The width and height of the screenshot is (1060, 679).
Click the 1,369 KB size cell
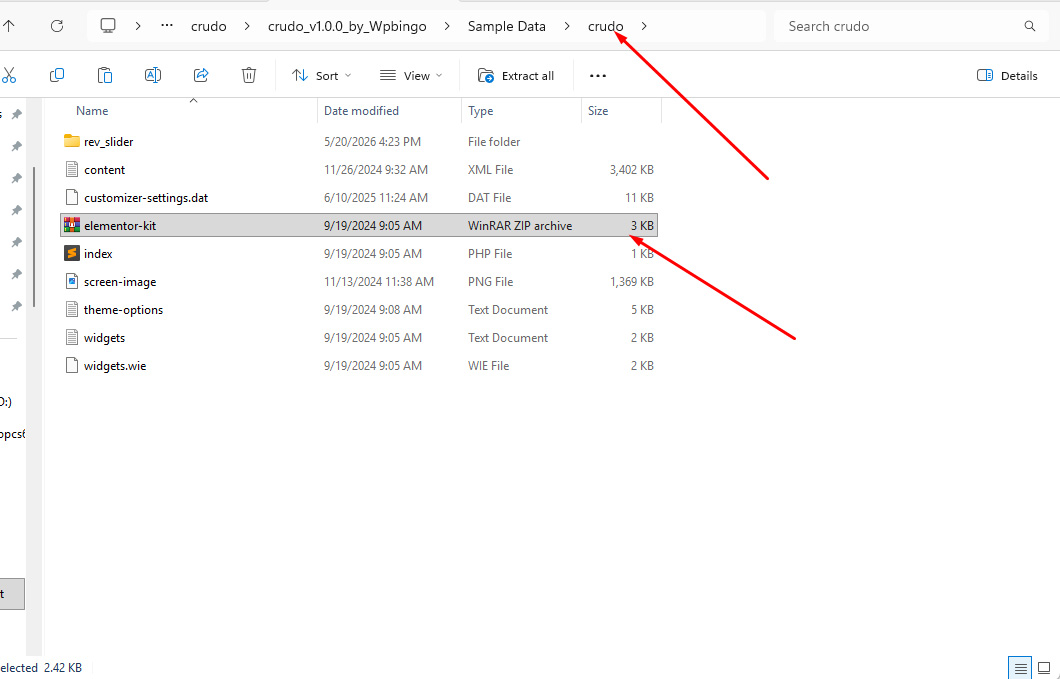[631, 282]
